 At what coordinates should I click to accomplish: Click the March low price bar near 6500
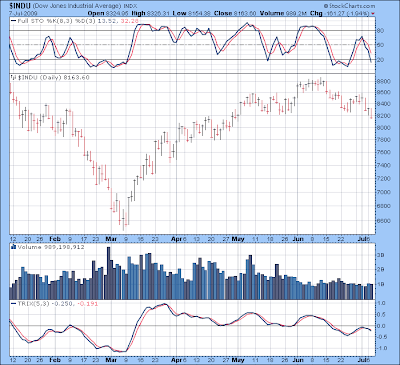[123, 220]
